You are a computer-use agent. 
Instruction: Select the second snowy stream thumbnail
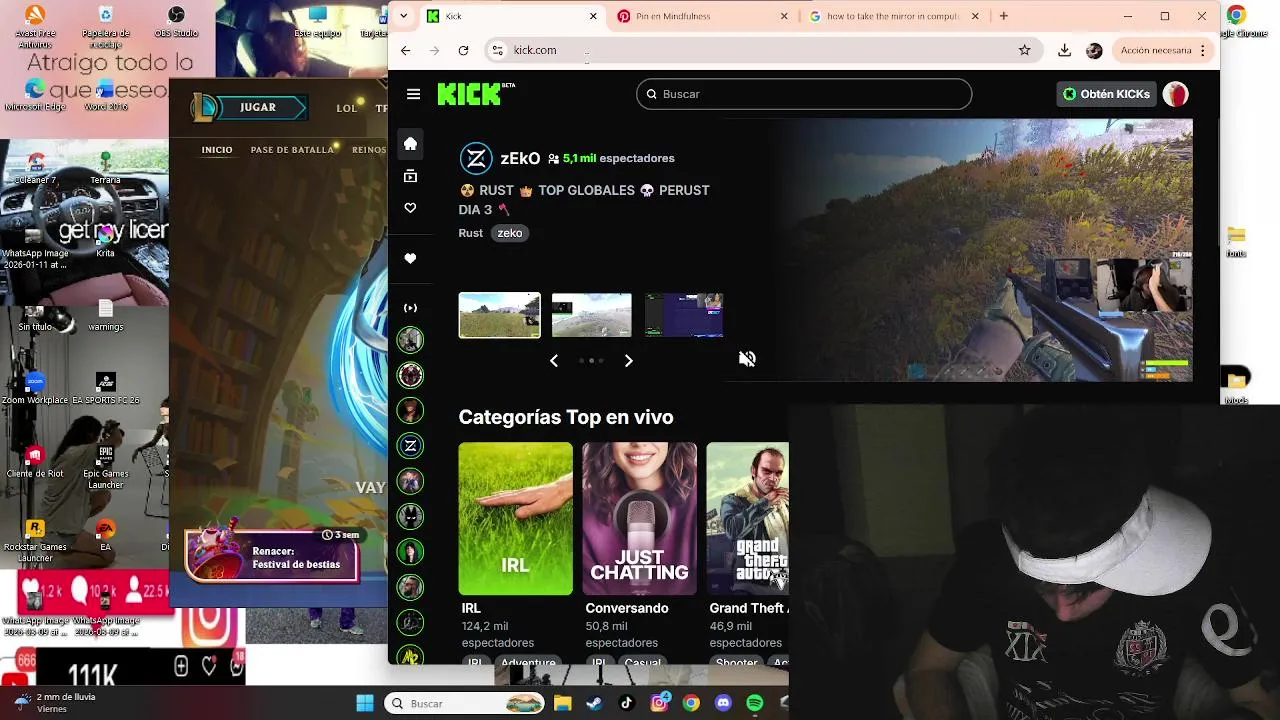592,315
